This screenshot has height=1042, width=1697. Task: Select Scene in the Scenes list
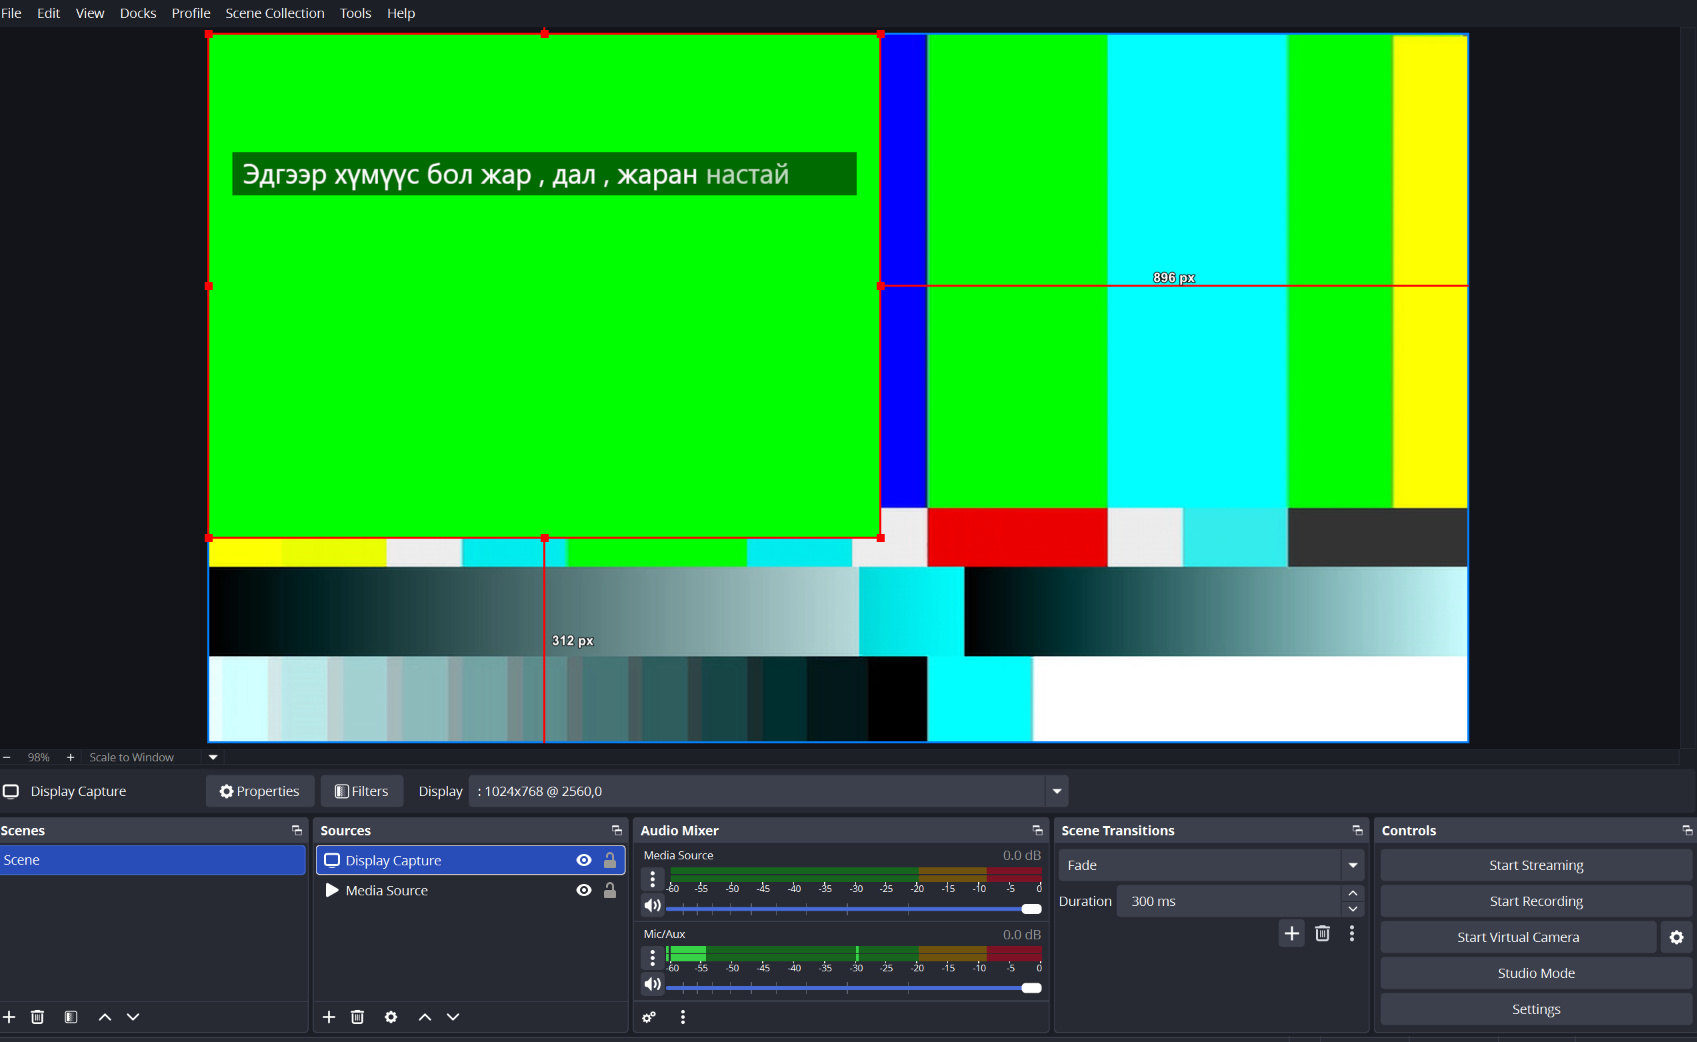pyautogui.click(x=152, y=860)
